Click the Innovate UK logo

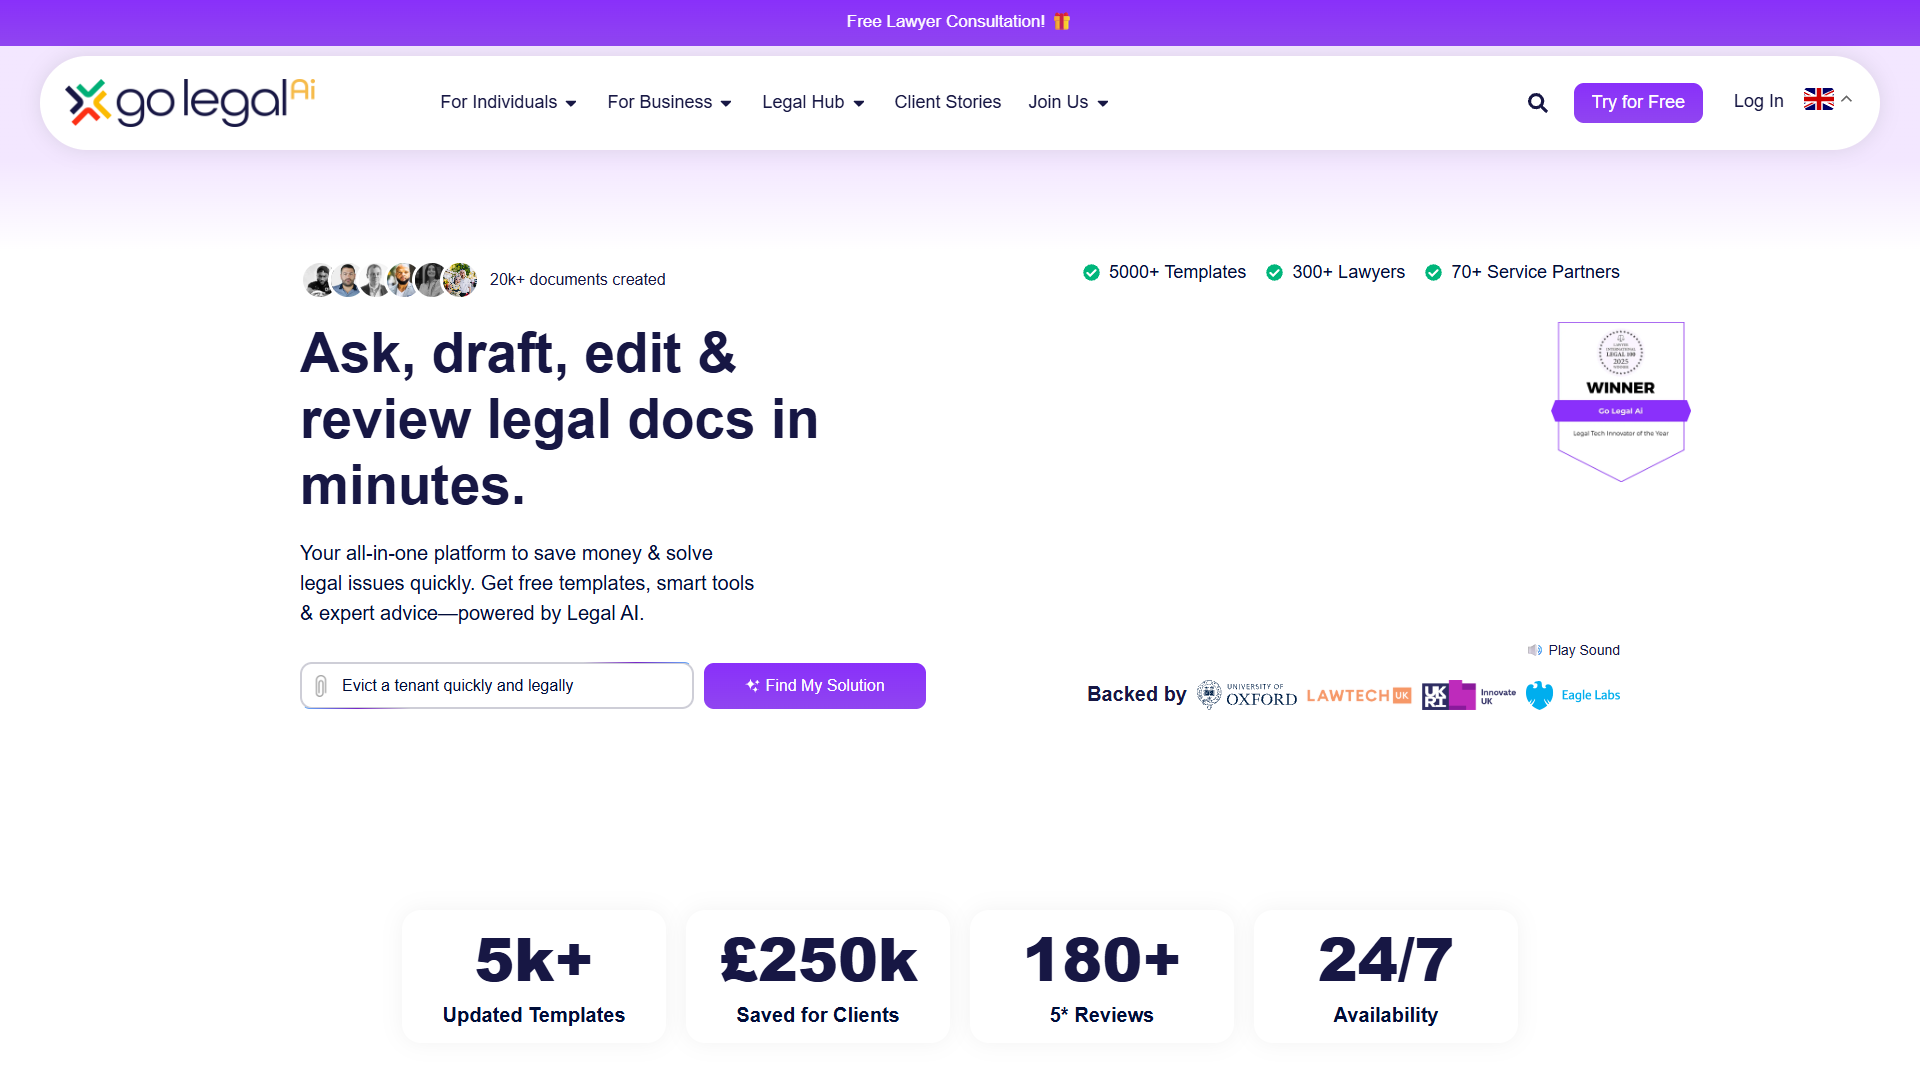[x=1469, y=695]
